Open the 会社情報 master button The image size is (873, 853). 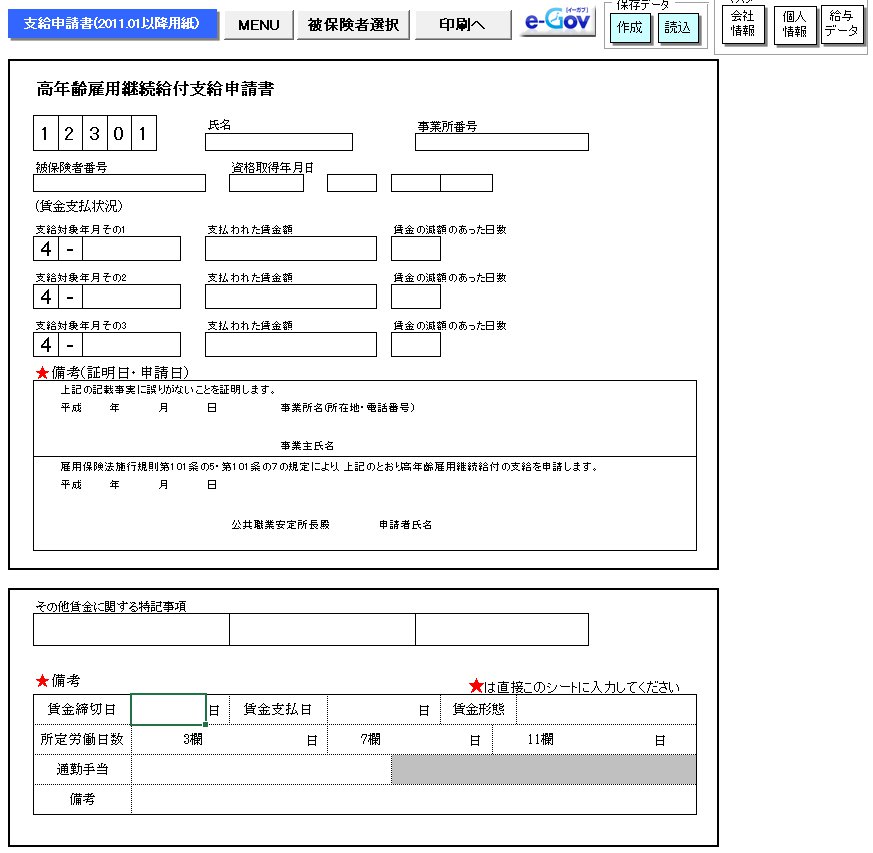pyautogui.click(x=743, y=24)
